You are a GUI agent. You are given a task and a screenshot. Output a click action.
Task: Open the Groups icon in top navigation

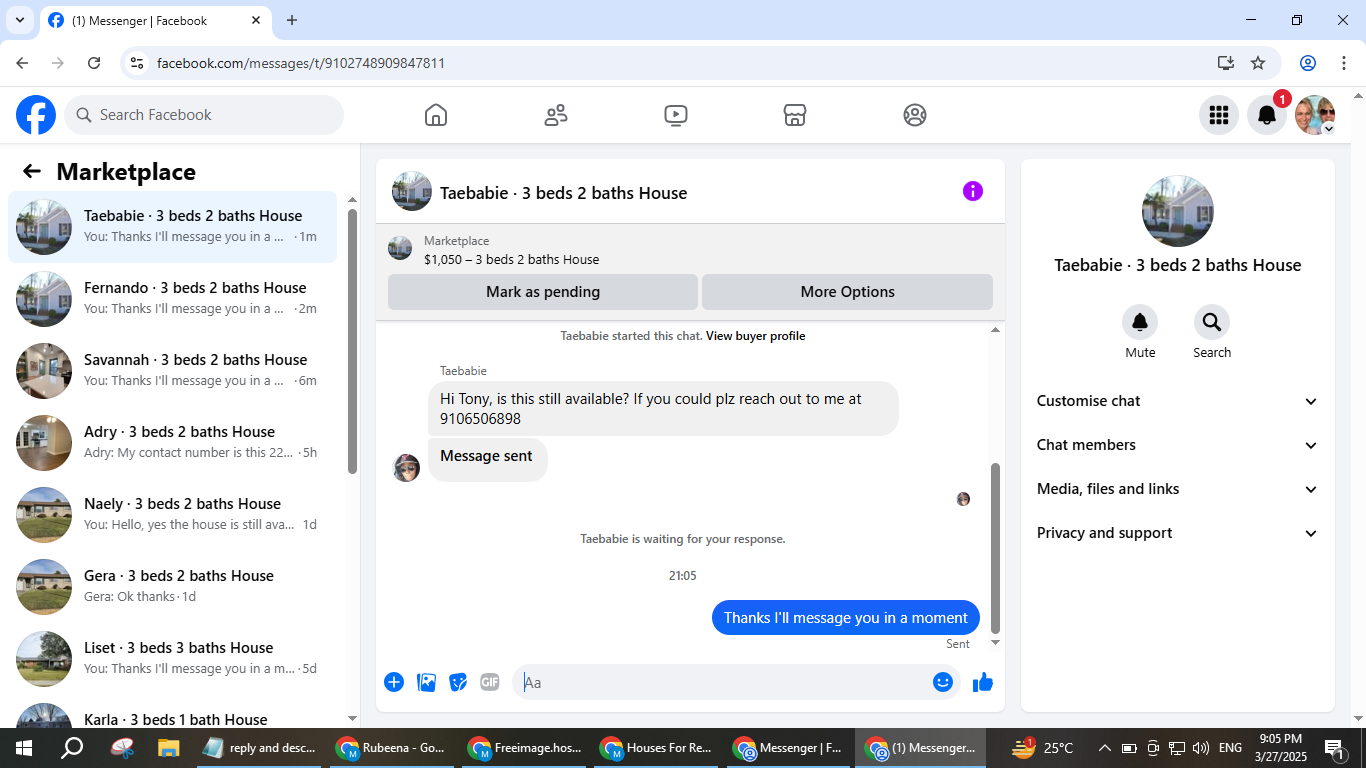tap(915, 115)
